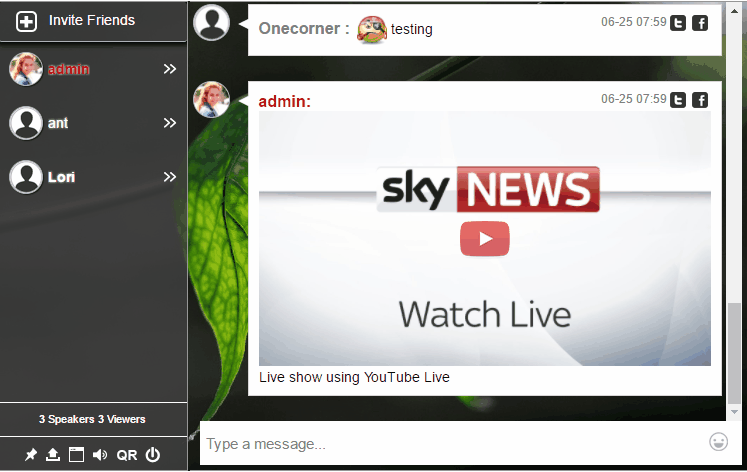Select the Lori username in sidebar
The height and width of the screenshot is (472, 747).
[x=61, y=177]
